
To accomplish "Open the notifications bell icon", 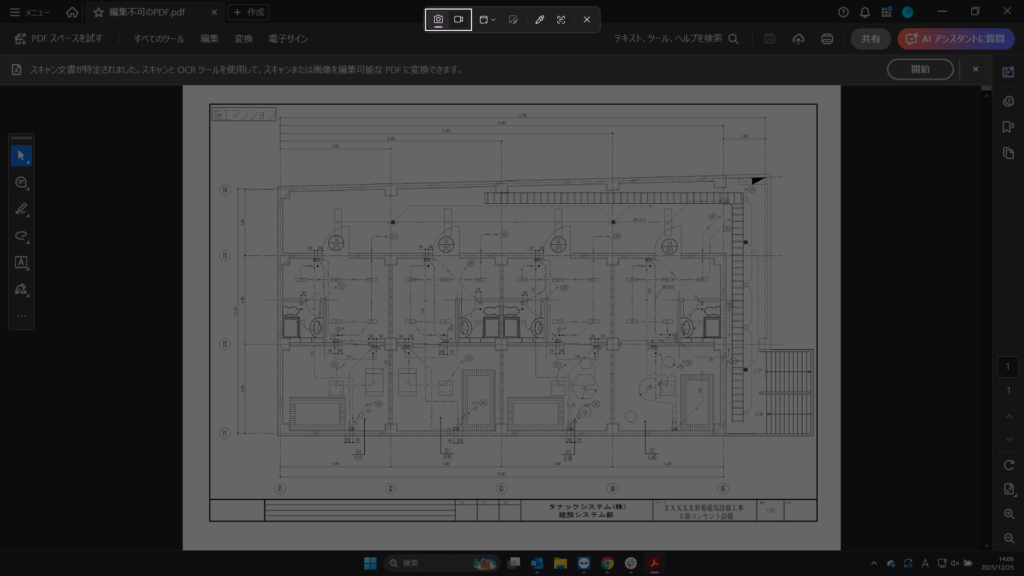I will click(x=862, y=13).
